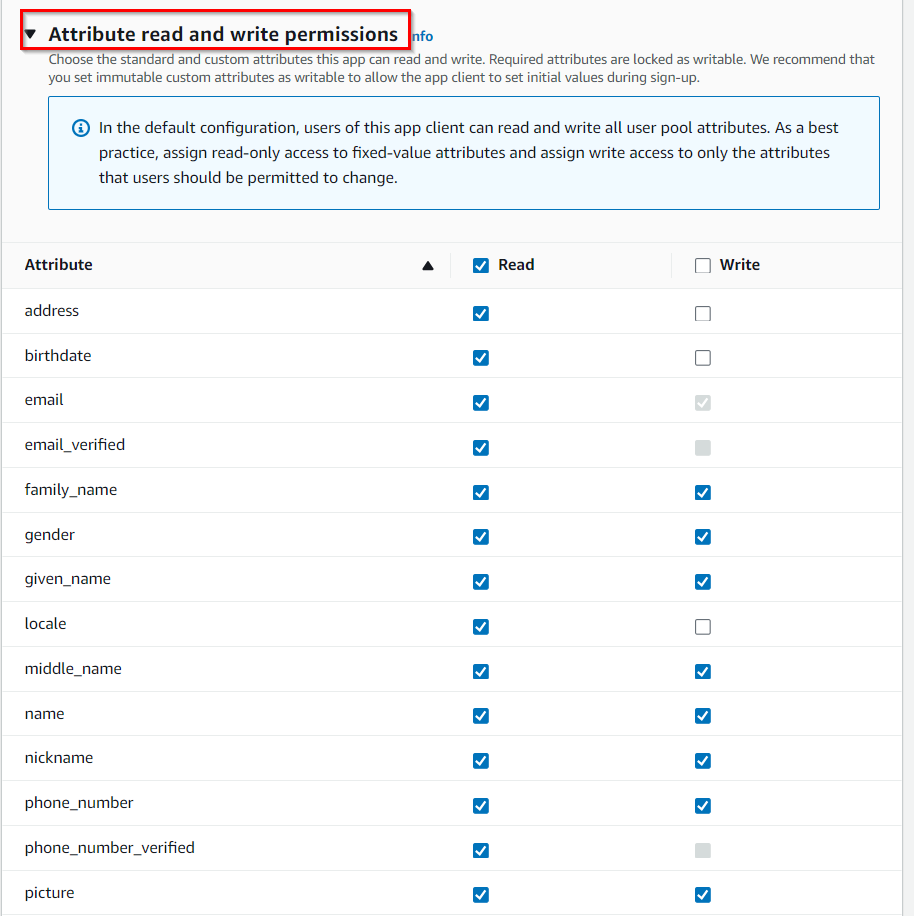Disable Write permission for nickname
Viewport: 914px width, 916px height.
tap(703, 761)
